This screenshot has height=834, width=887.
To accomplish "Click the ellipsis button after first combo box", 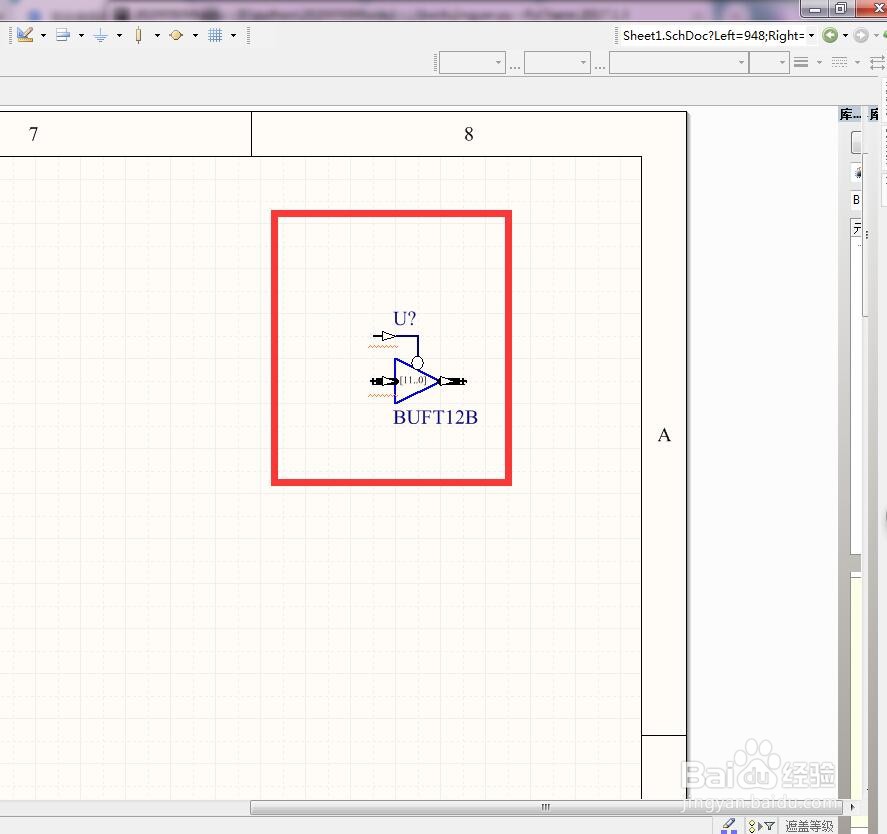I will click(x=515, y=67).
